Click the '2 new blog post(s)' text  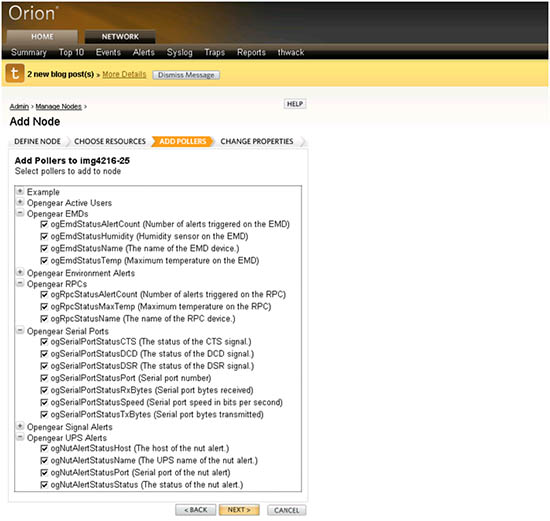pos(61,74)
